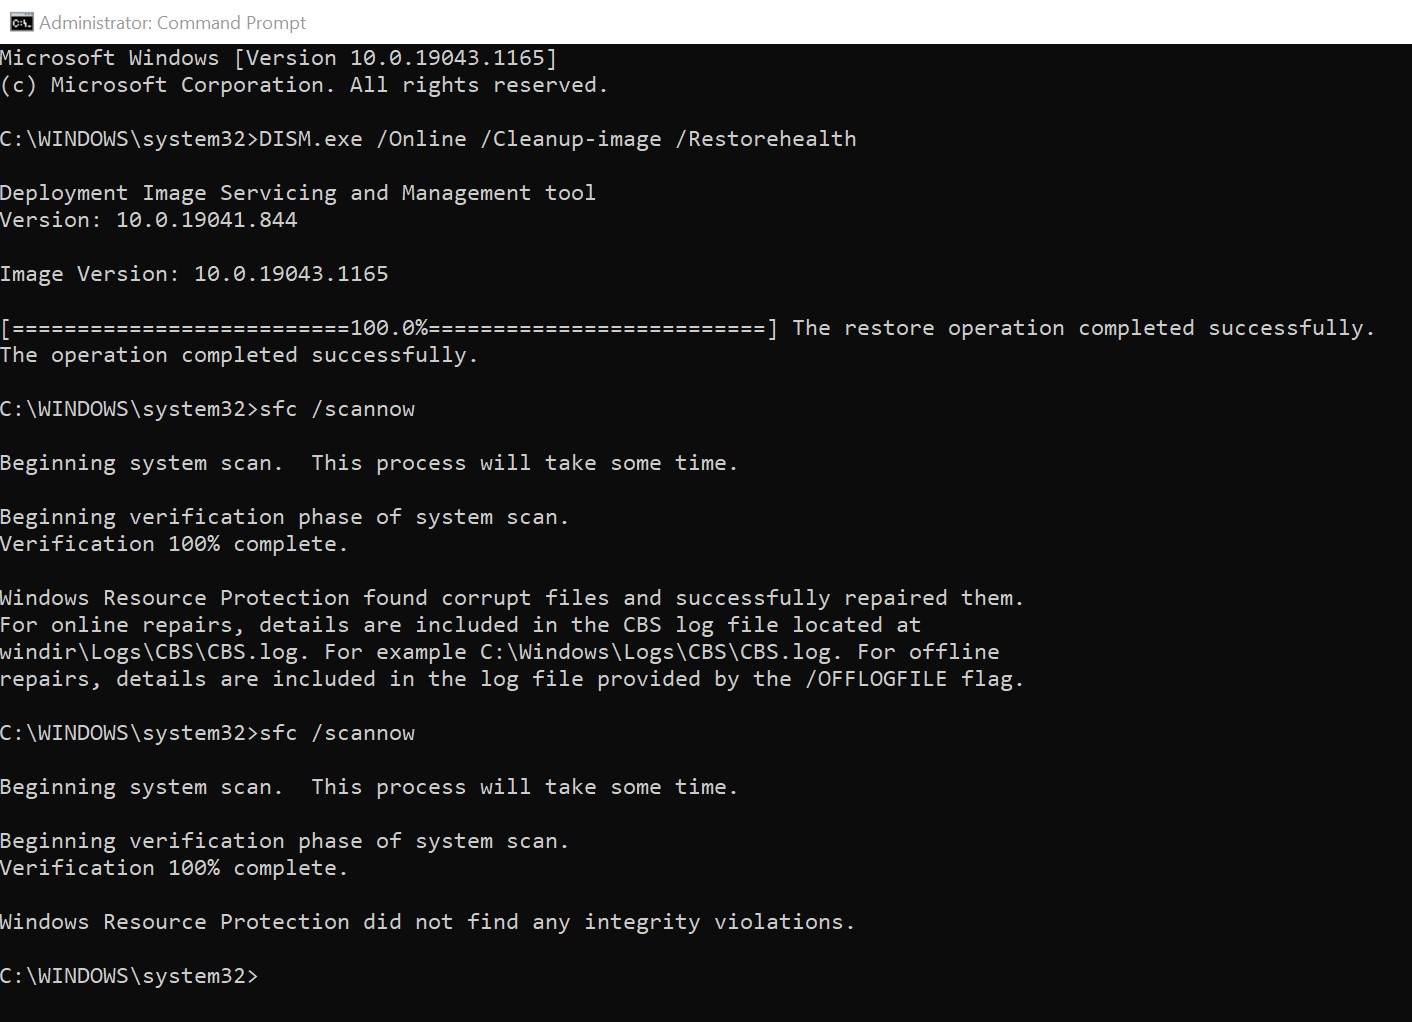Click the Deployment Image Servicing tool line

pos(298,193)
